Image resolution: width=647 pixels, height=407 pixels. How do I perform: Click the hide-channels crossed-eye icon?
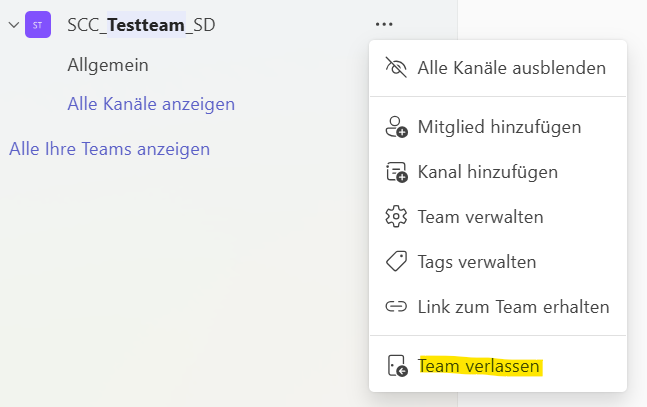(x=397, y=68)
